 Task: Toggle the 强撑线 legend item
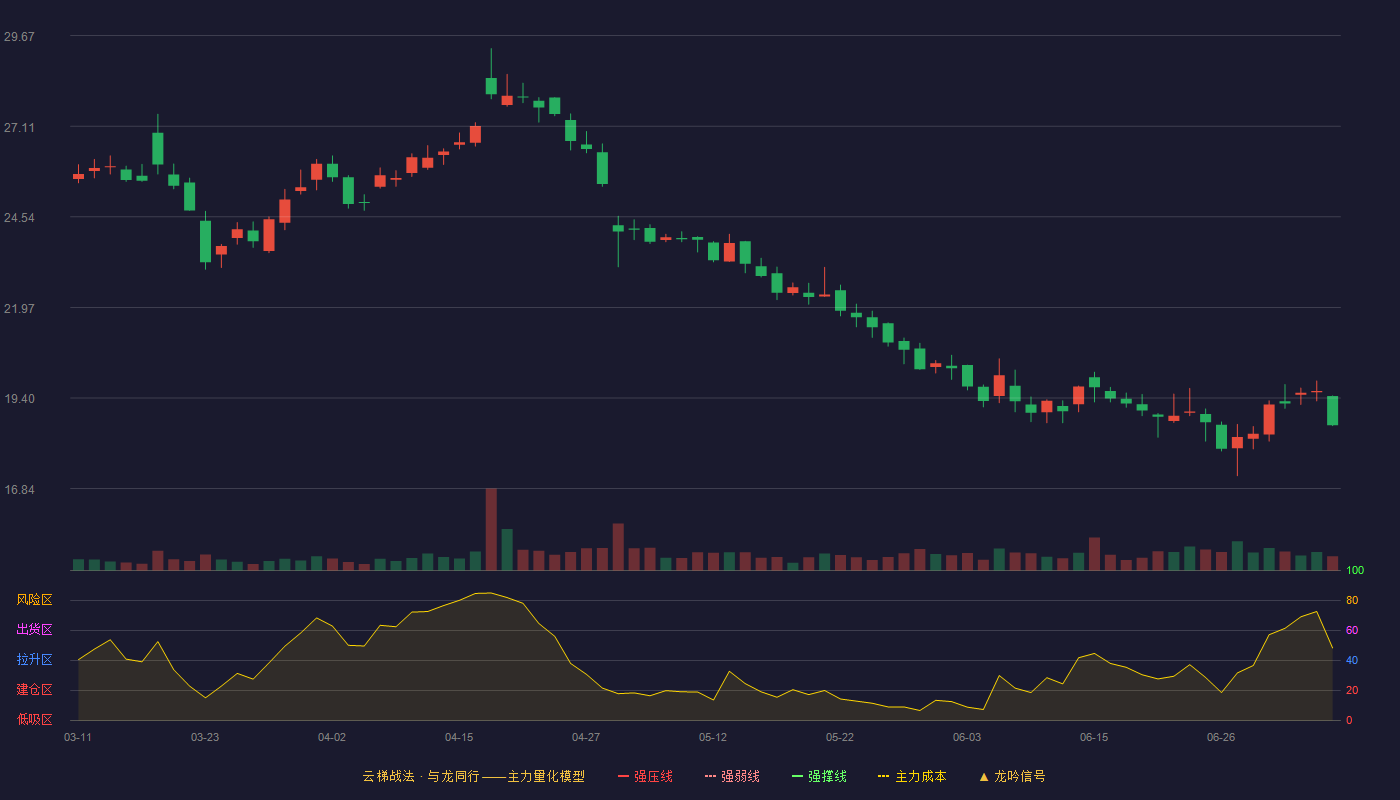(819, 776)
